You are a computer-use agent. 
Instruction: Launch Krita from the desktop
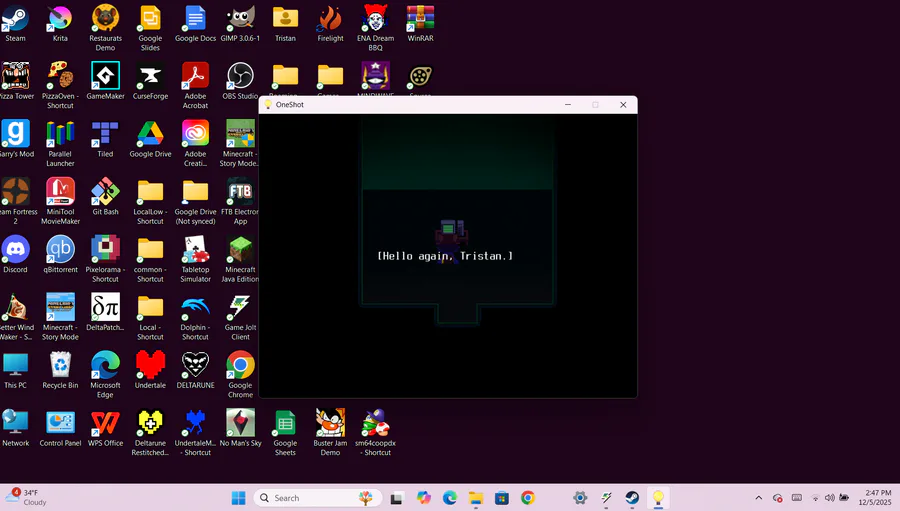(60, 24)
